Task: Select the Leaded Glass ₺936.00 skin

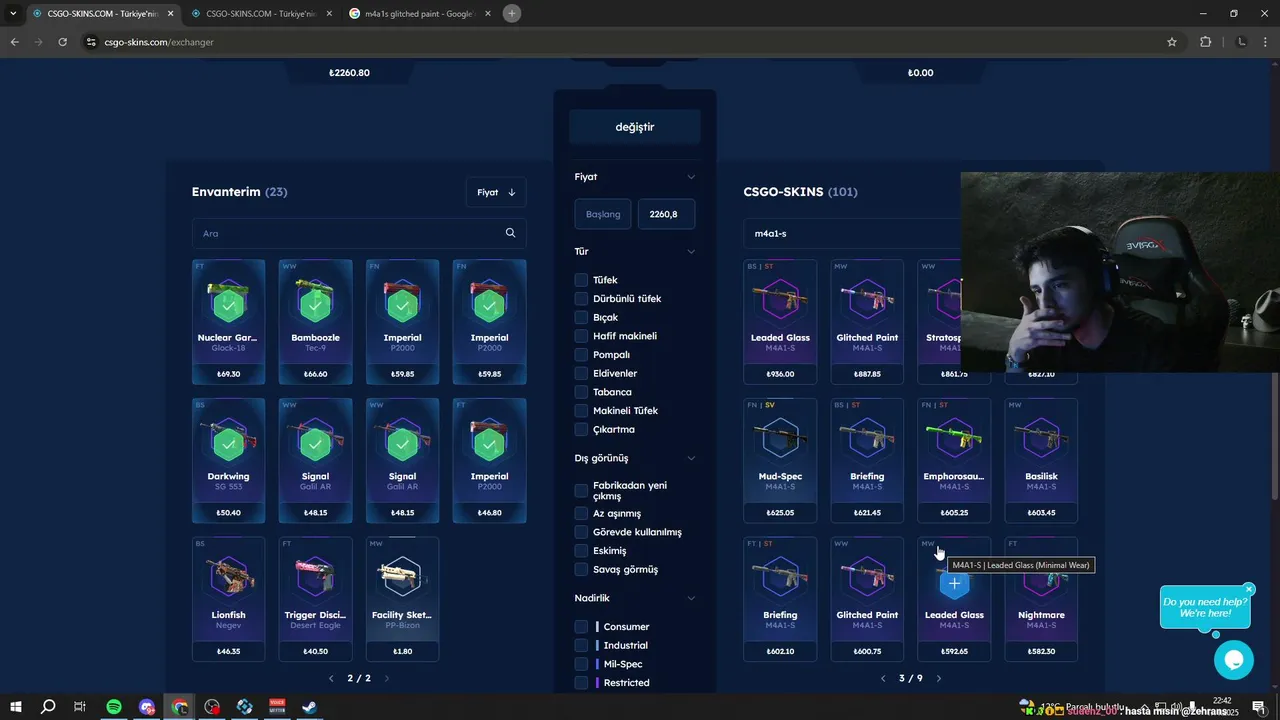Action: pyautogui.click(x=780, y=322)
